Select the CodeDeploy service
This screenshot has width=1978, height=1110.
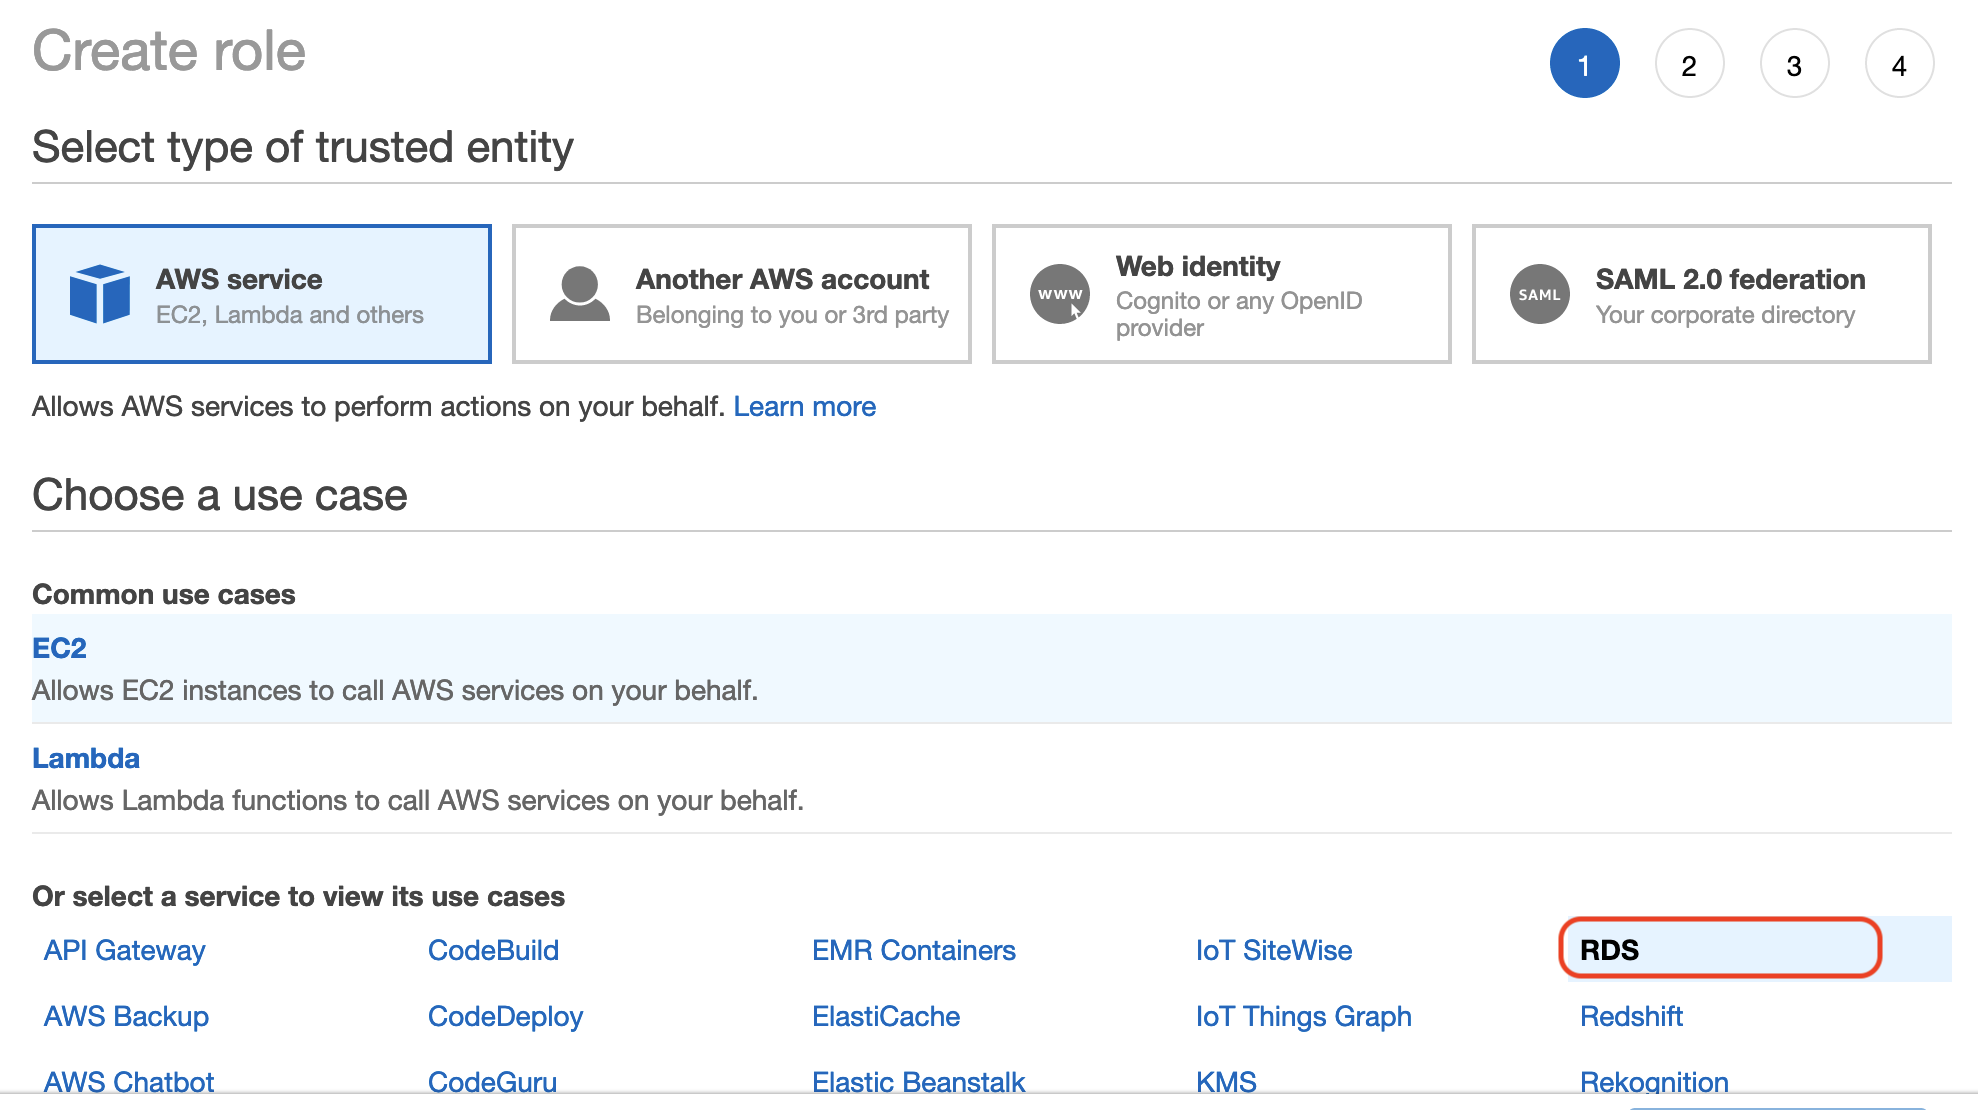coord(506,1016)
